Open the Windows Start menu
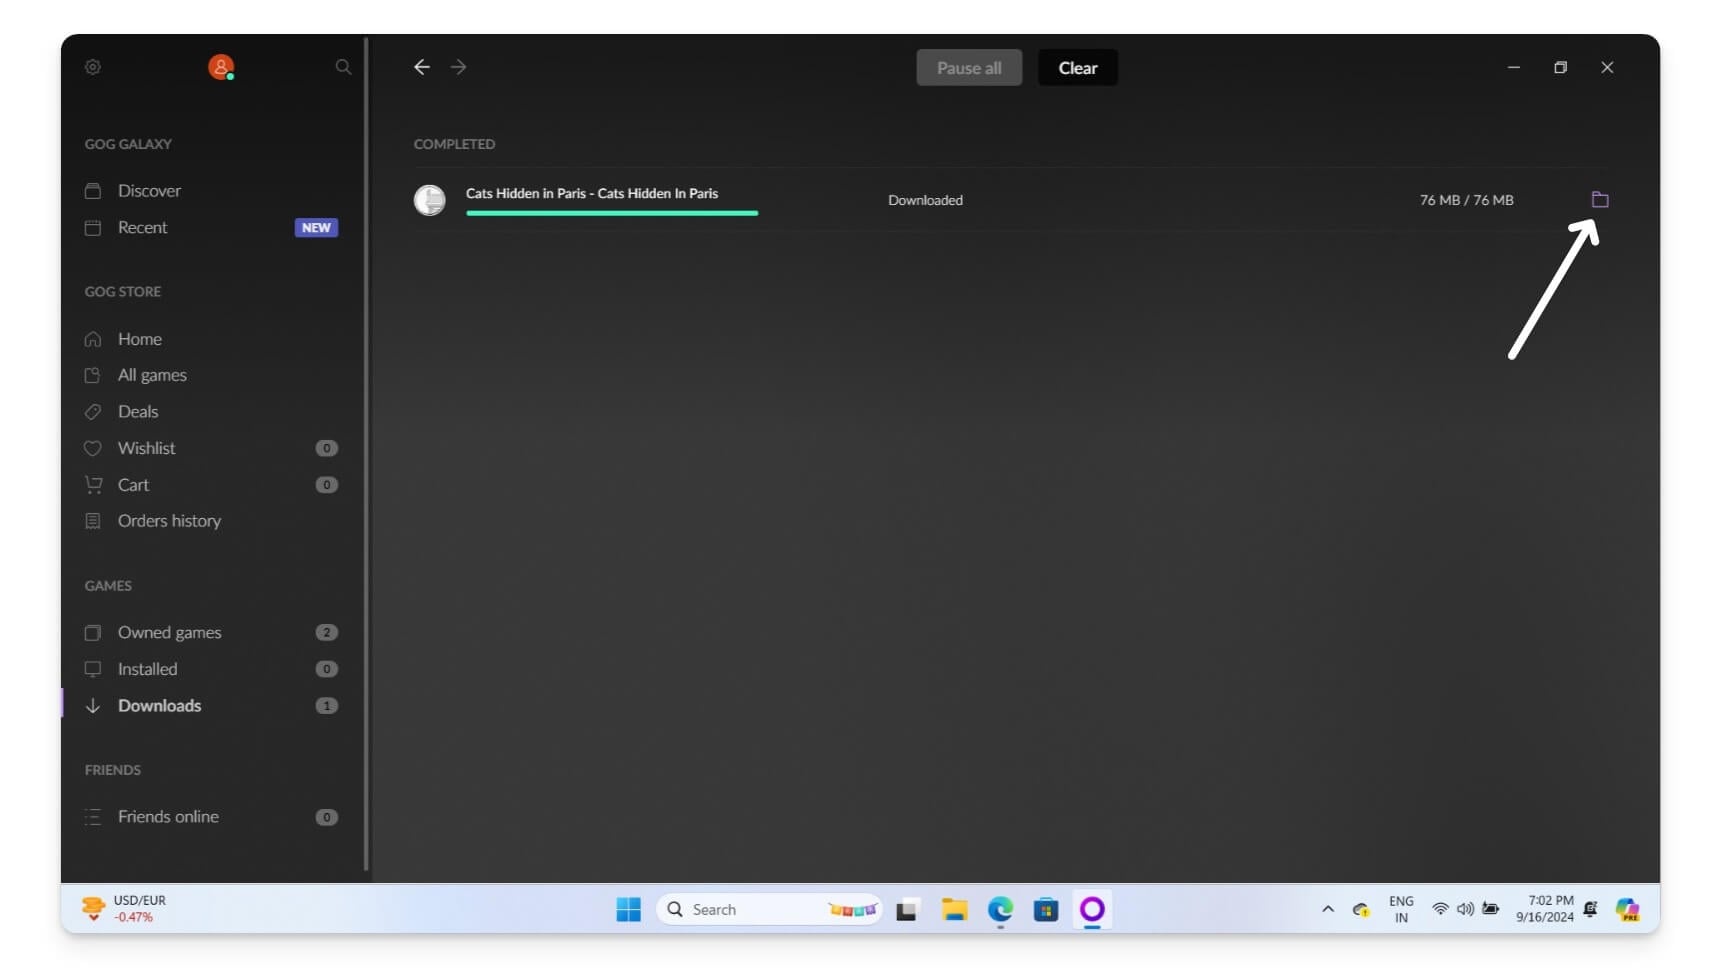1721x968 pixels. [629, 910]
